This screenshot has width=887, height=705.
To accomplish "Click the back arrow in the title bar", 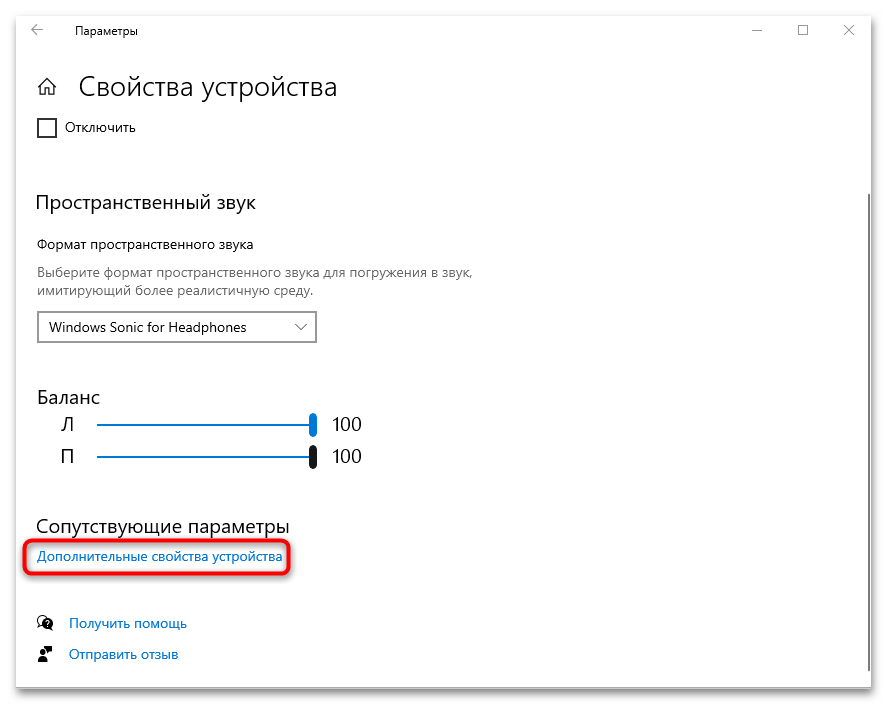I will (37, 31).
